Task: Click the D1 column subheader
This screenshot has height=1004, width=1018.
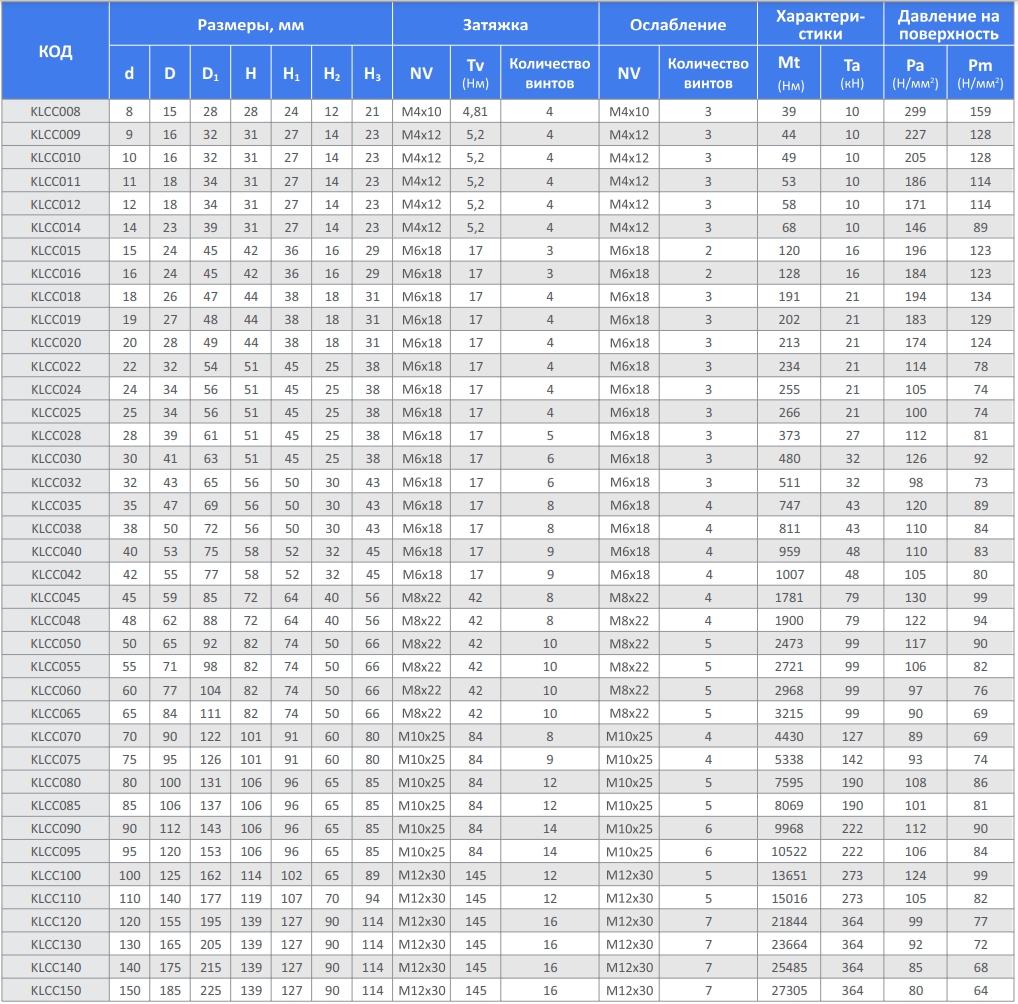Action: (x=210, y=73)
